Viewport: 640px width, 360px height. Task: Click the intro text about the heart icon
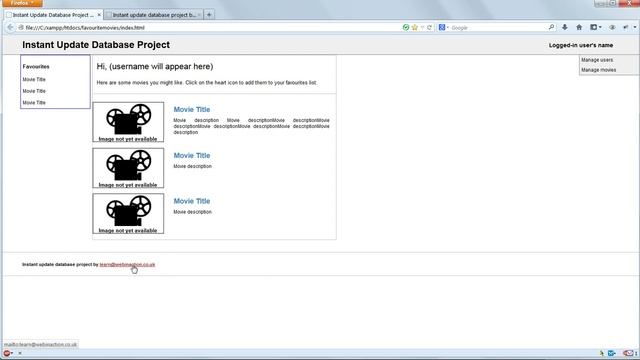(207, 83)
